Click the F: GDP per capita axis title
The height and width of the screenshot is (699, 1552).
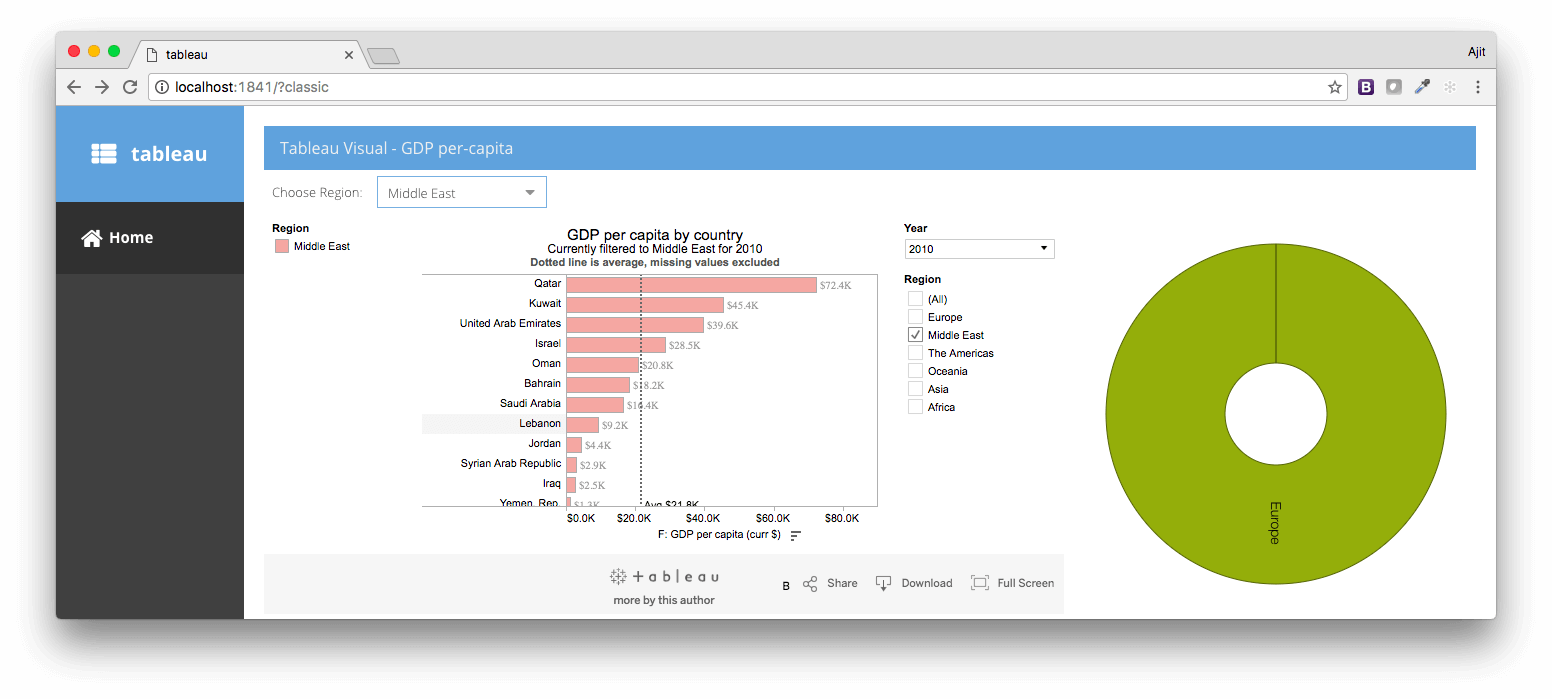[x=719, y=535]
